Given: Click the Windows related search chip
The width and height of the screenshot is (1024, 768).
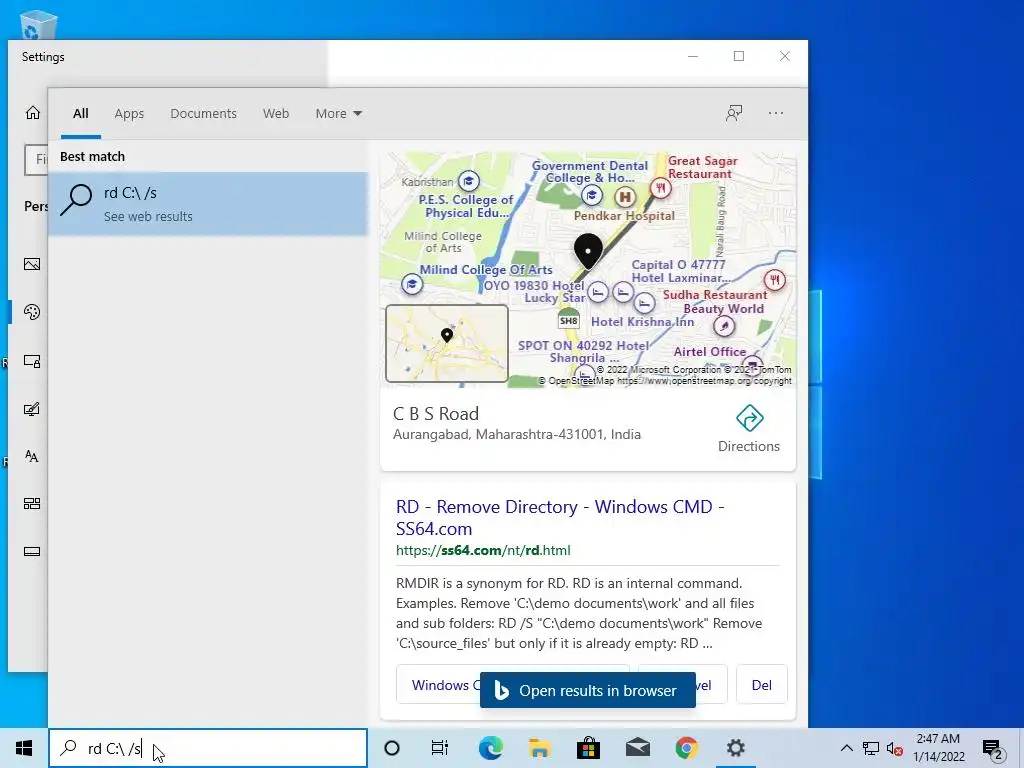Looking at the screenshot, I should [x=438, y=684].
